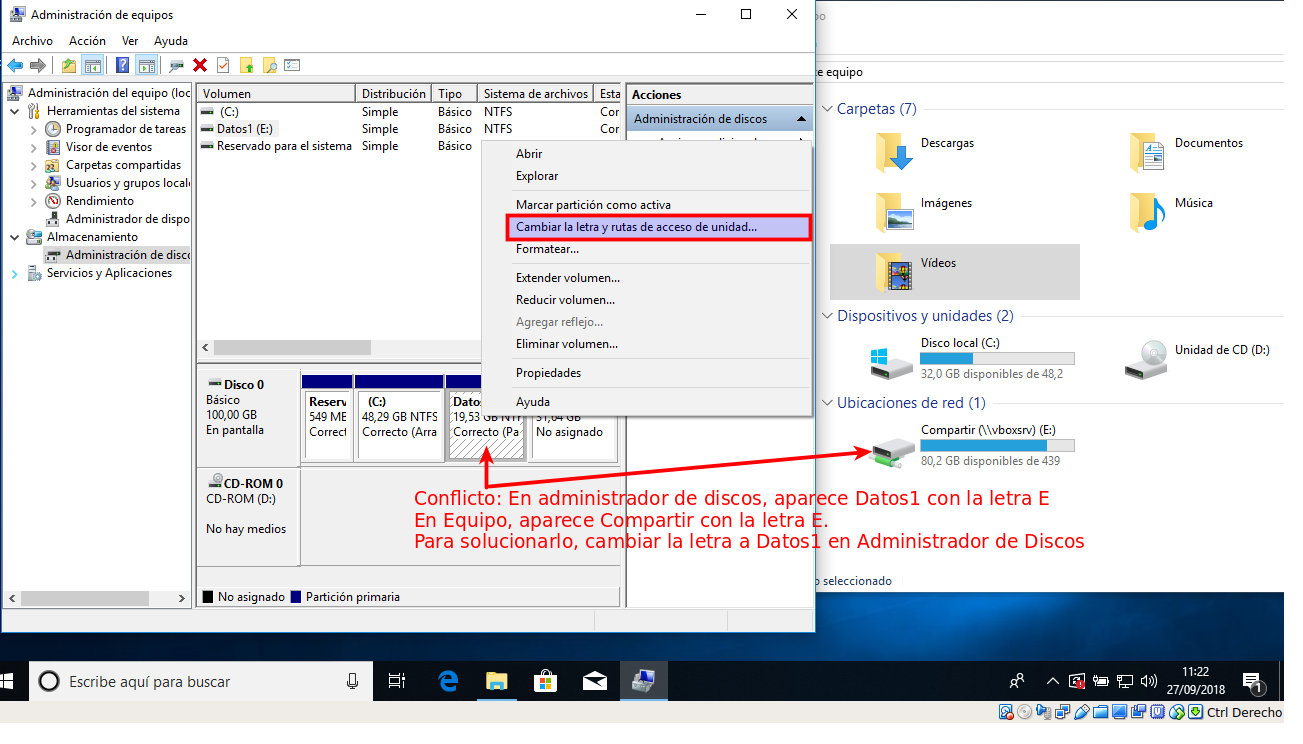Click the checkmark page toolbar icon
Screen dimensions: 1303x744
[222, 65]
